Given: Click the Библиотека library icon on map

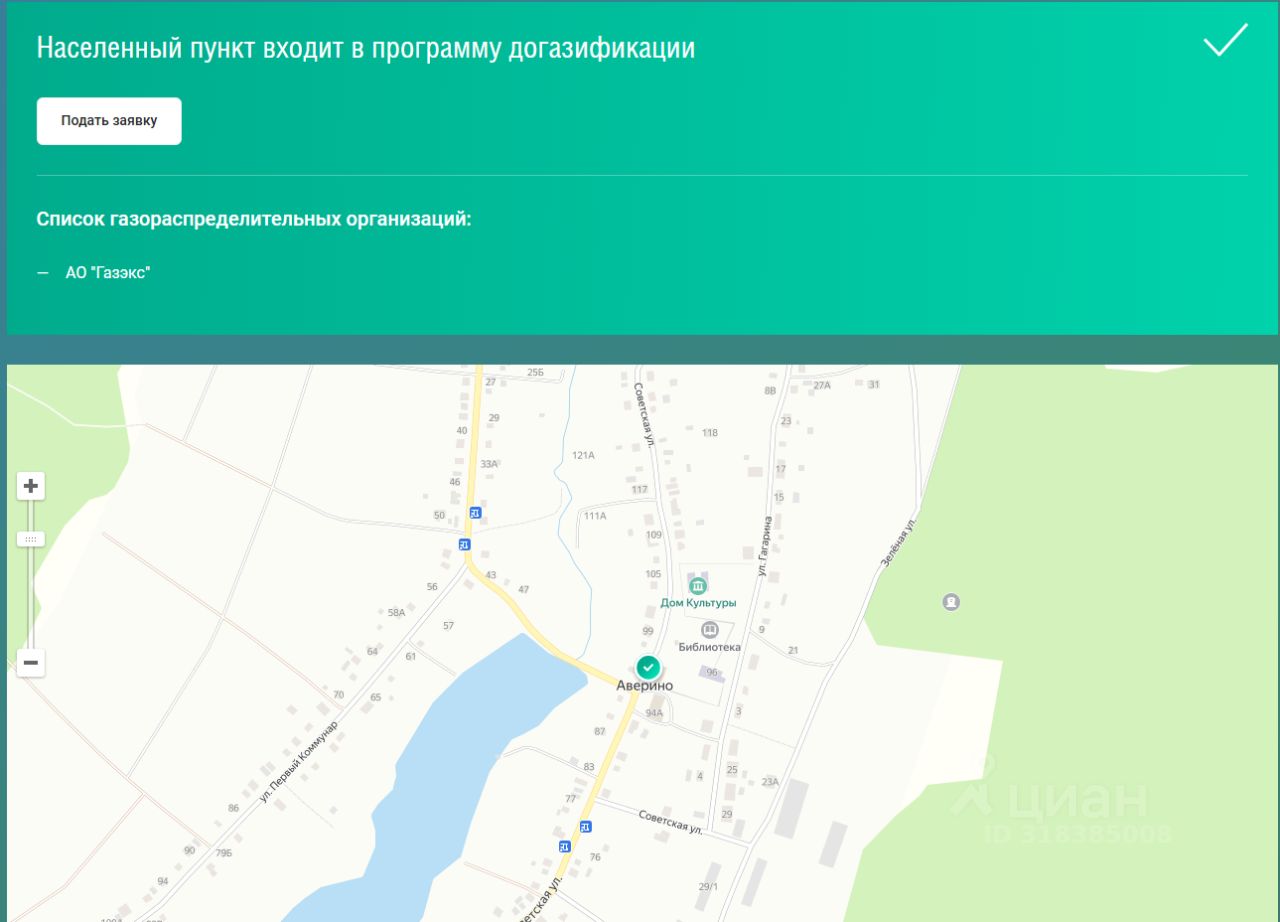Looking at the screenshot, I should pyautogui.click(x=710, y=629).
